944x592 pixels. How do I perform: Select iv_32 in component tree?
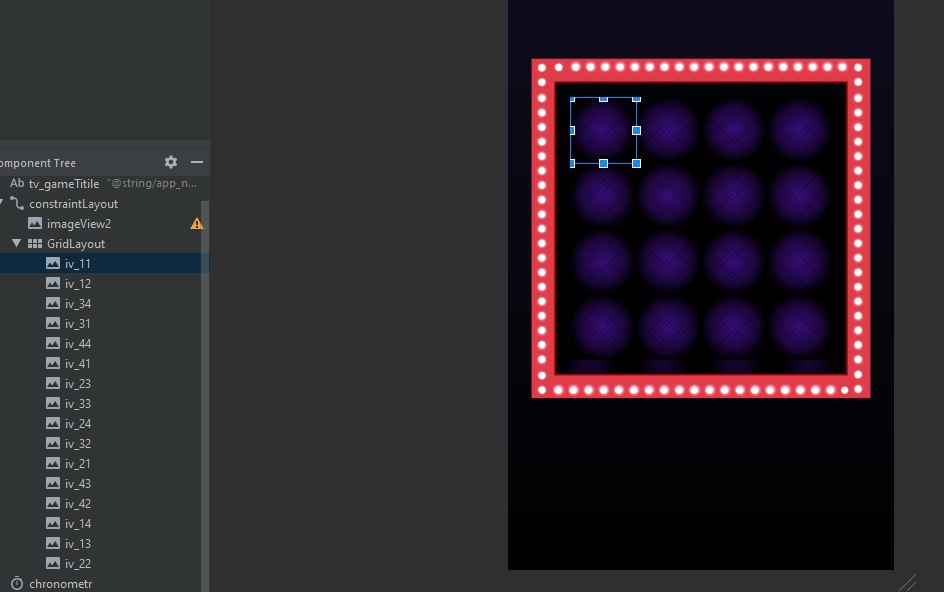tap(78, 443)
